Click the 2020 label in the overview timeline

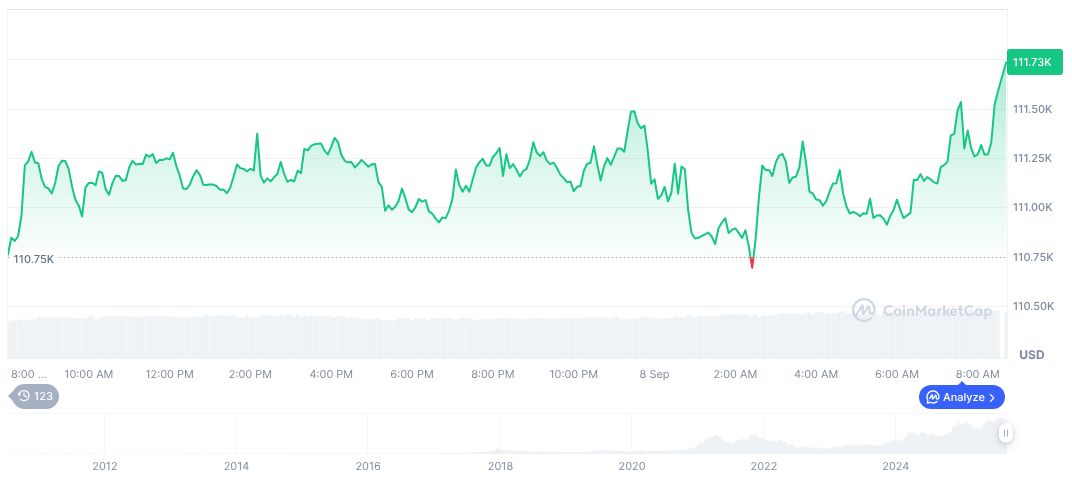(632, 465)
